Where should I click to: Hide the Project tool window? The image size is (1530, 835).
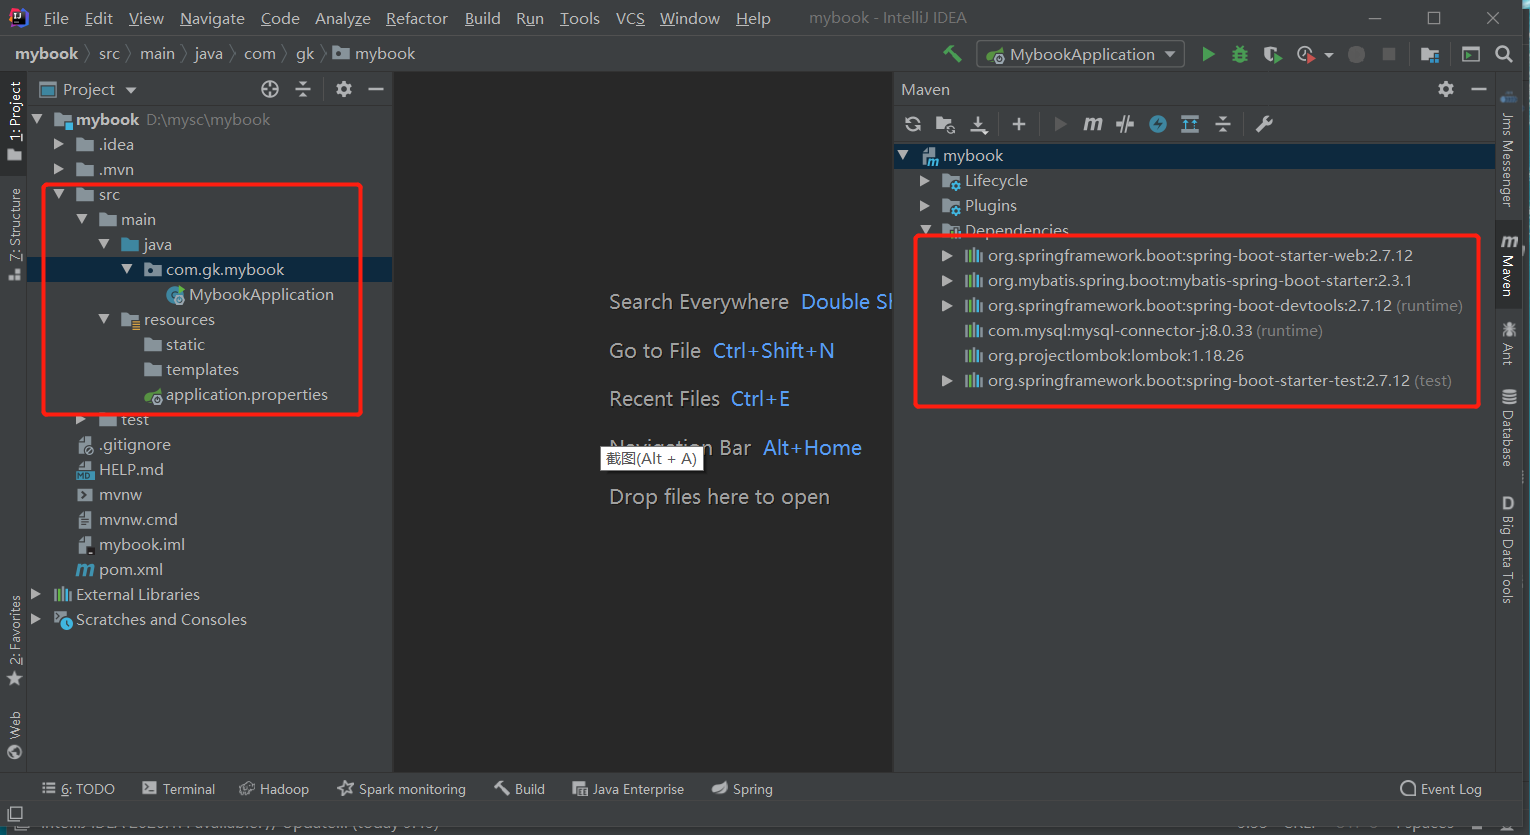pyautogui.click(x=376, y=89)
